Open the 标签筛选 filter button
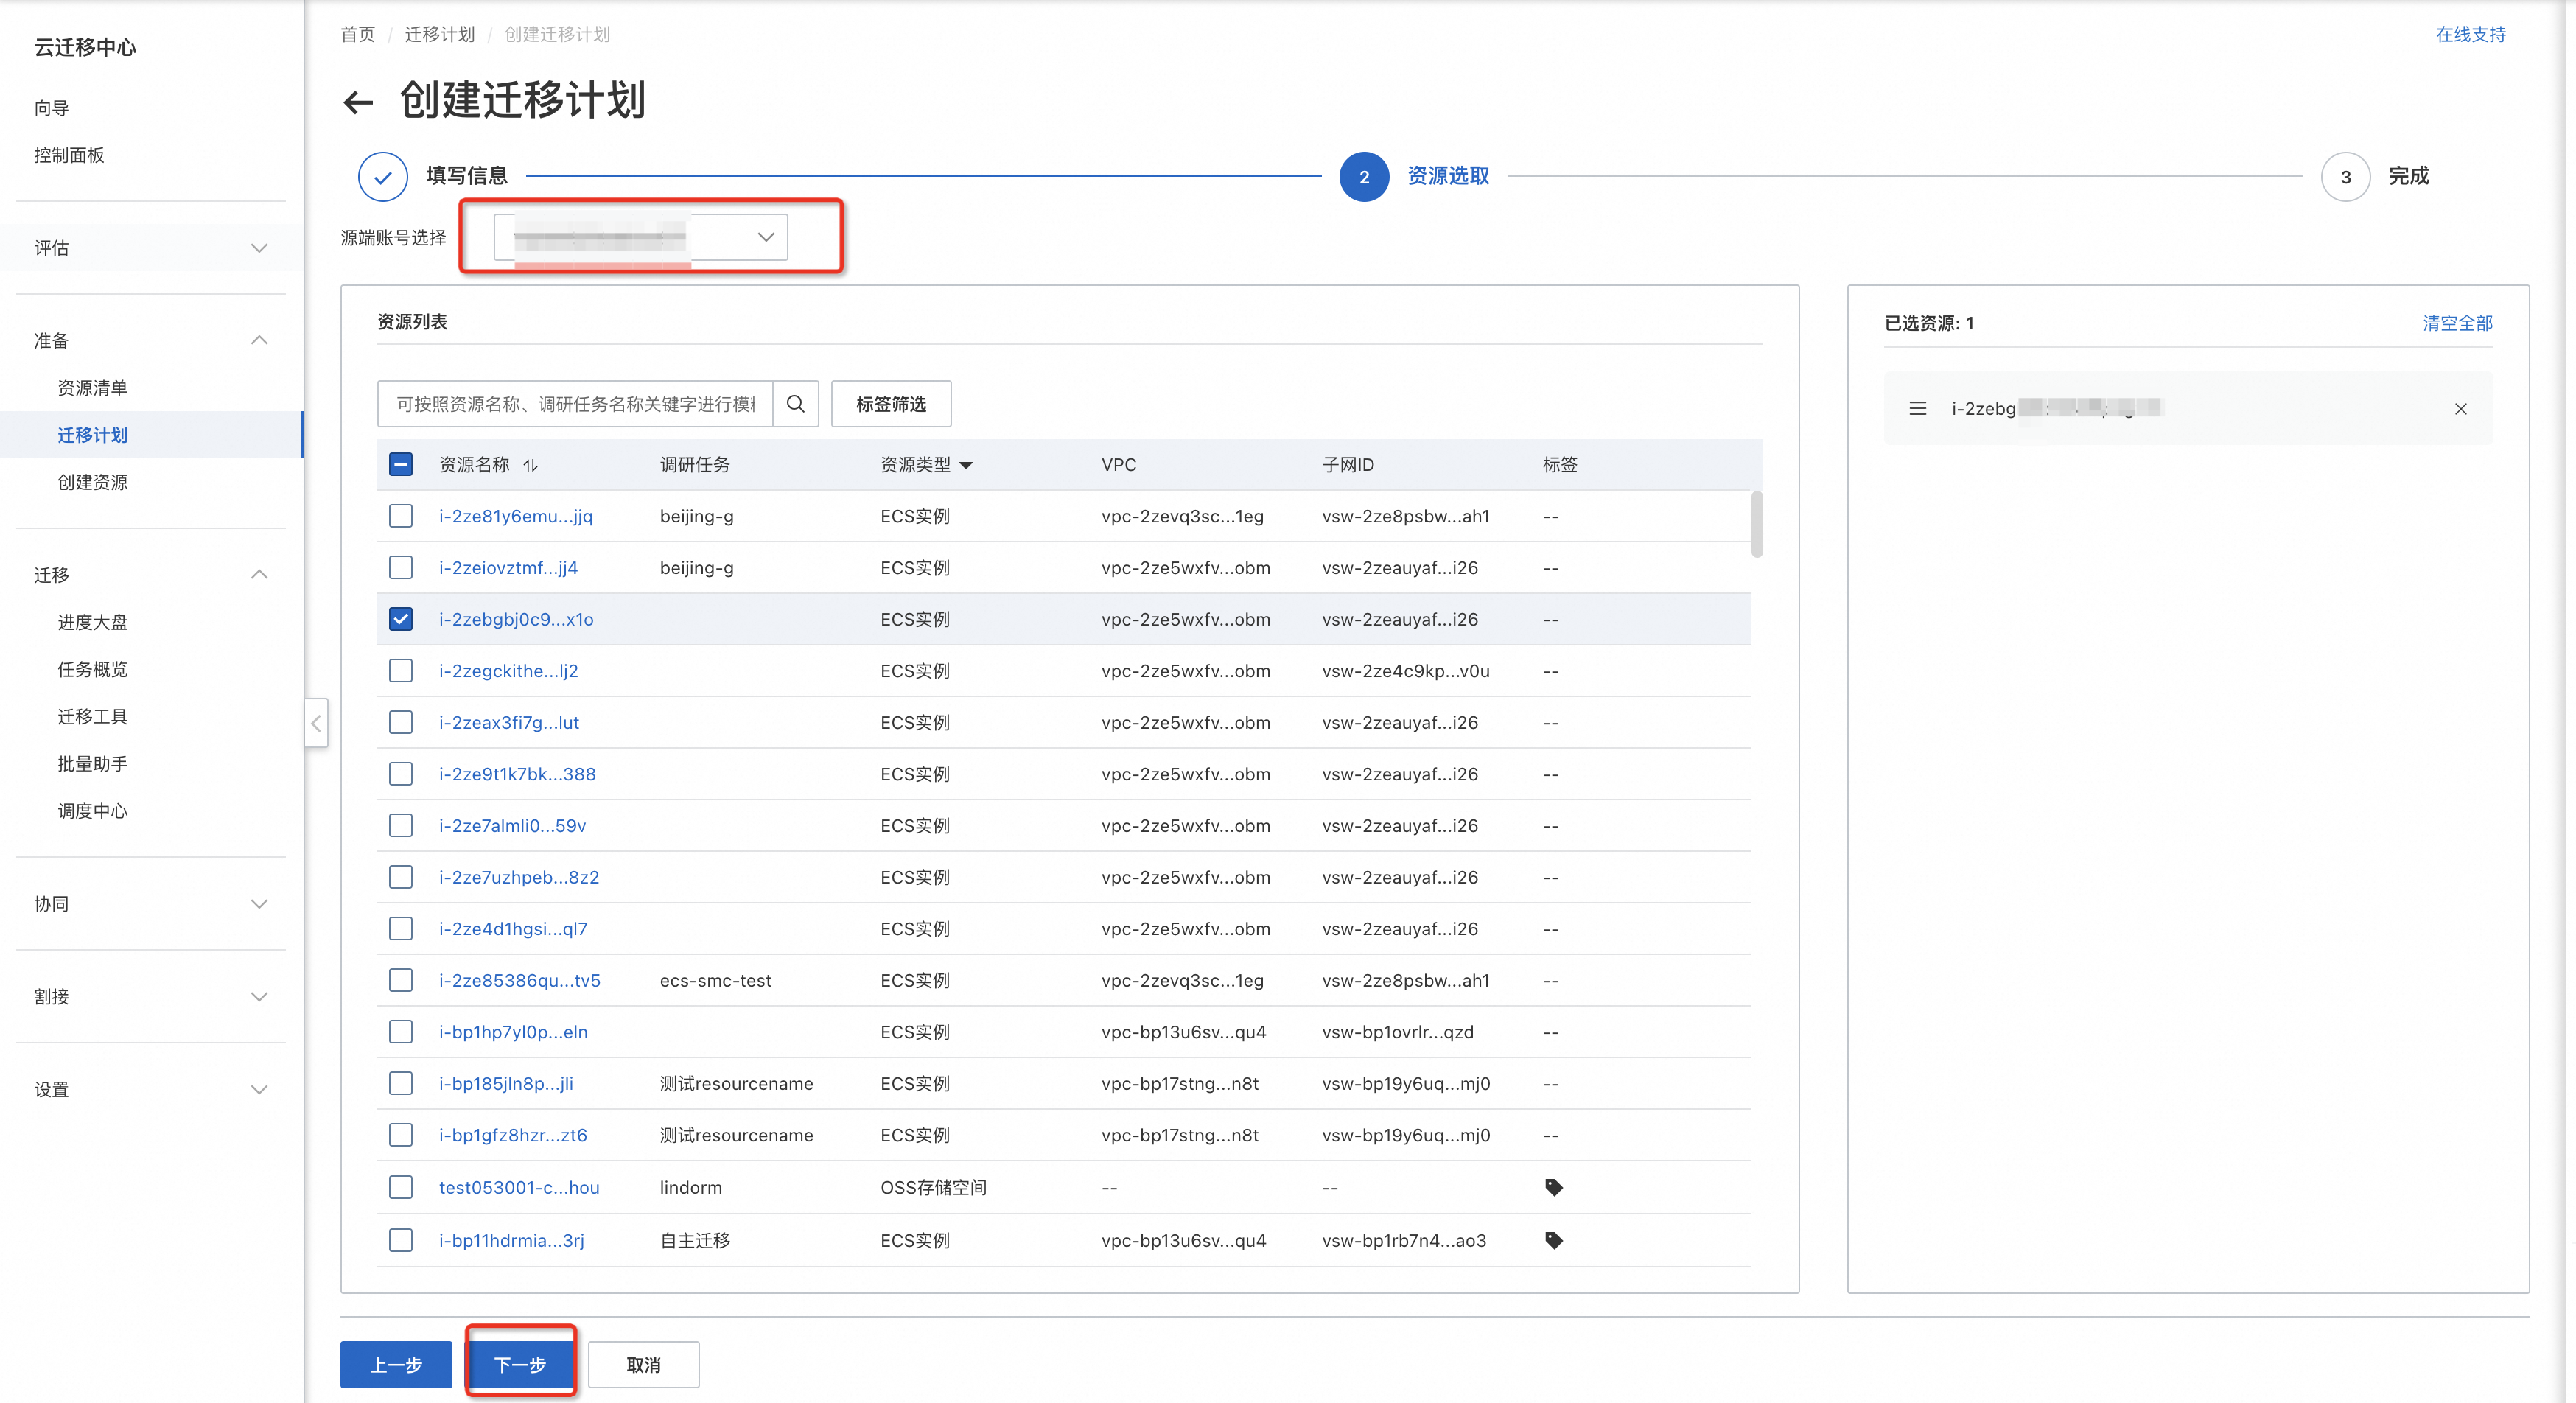This screenshot has height=1403, width=2576. click(891, 404)
